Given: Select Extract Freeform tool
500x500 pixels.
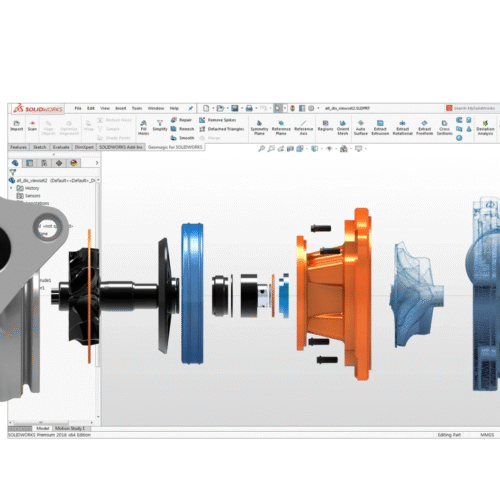Looking at the screenshot, I should click(x=424, y=128).
